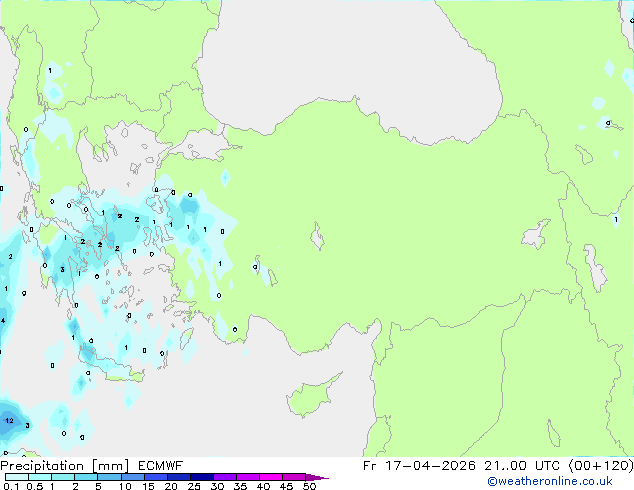Click the 1–2 mm legend color swatch
Viewport: 634px width, 490px height.
pos(63,477)
